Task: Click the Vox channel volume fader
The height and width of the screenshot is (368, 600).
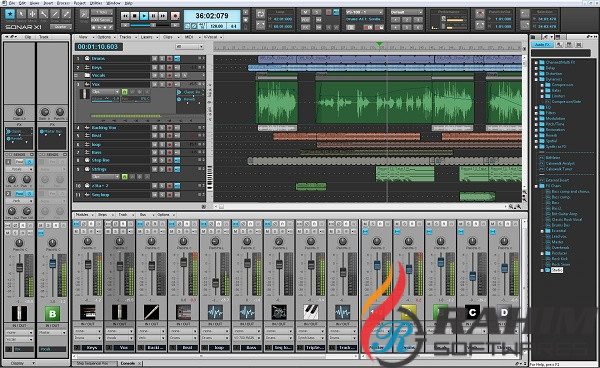Action: click(x=120, y=265)
